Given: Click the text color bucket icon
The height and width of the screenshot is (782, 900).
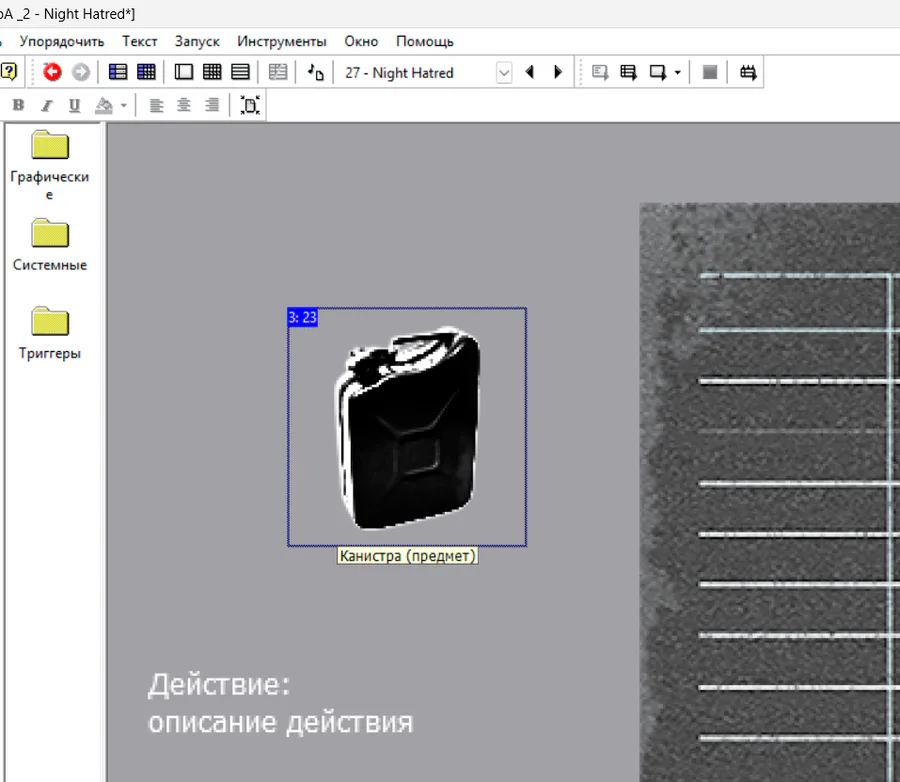Looking at the screenshot, I should (104, 105).
